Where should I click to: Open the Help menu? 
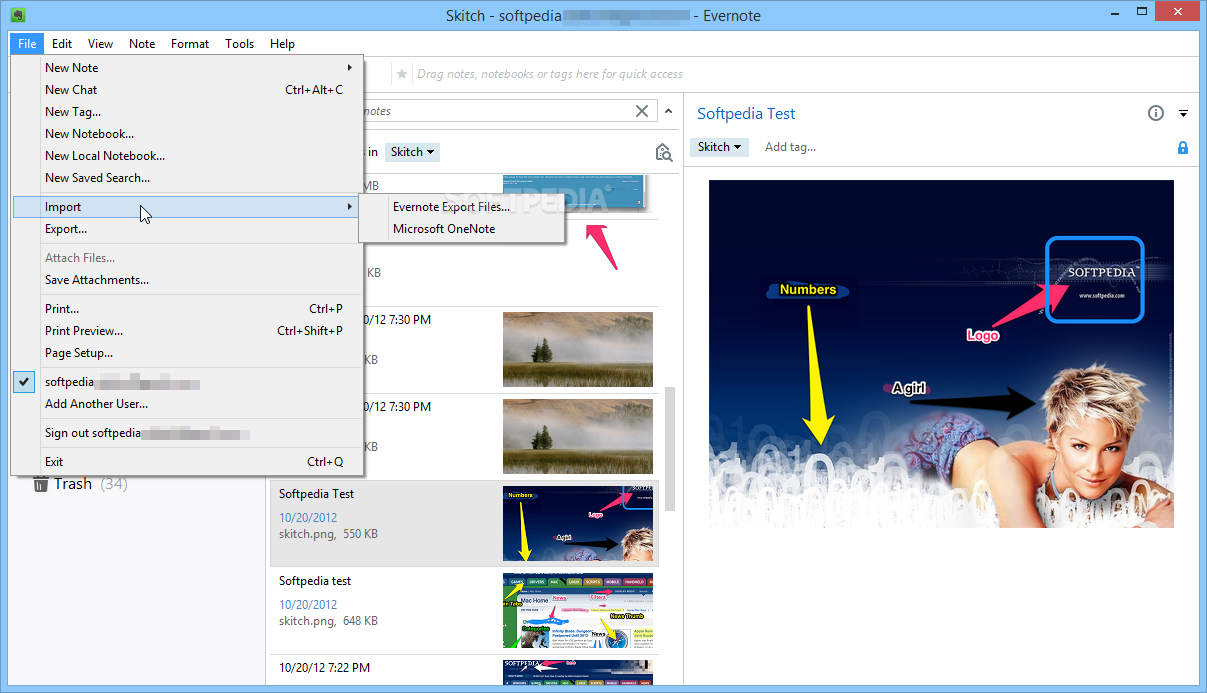coord(283,44)
